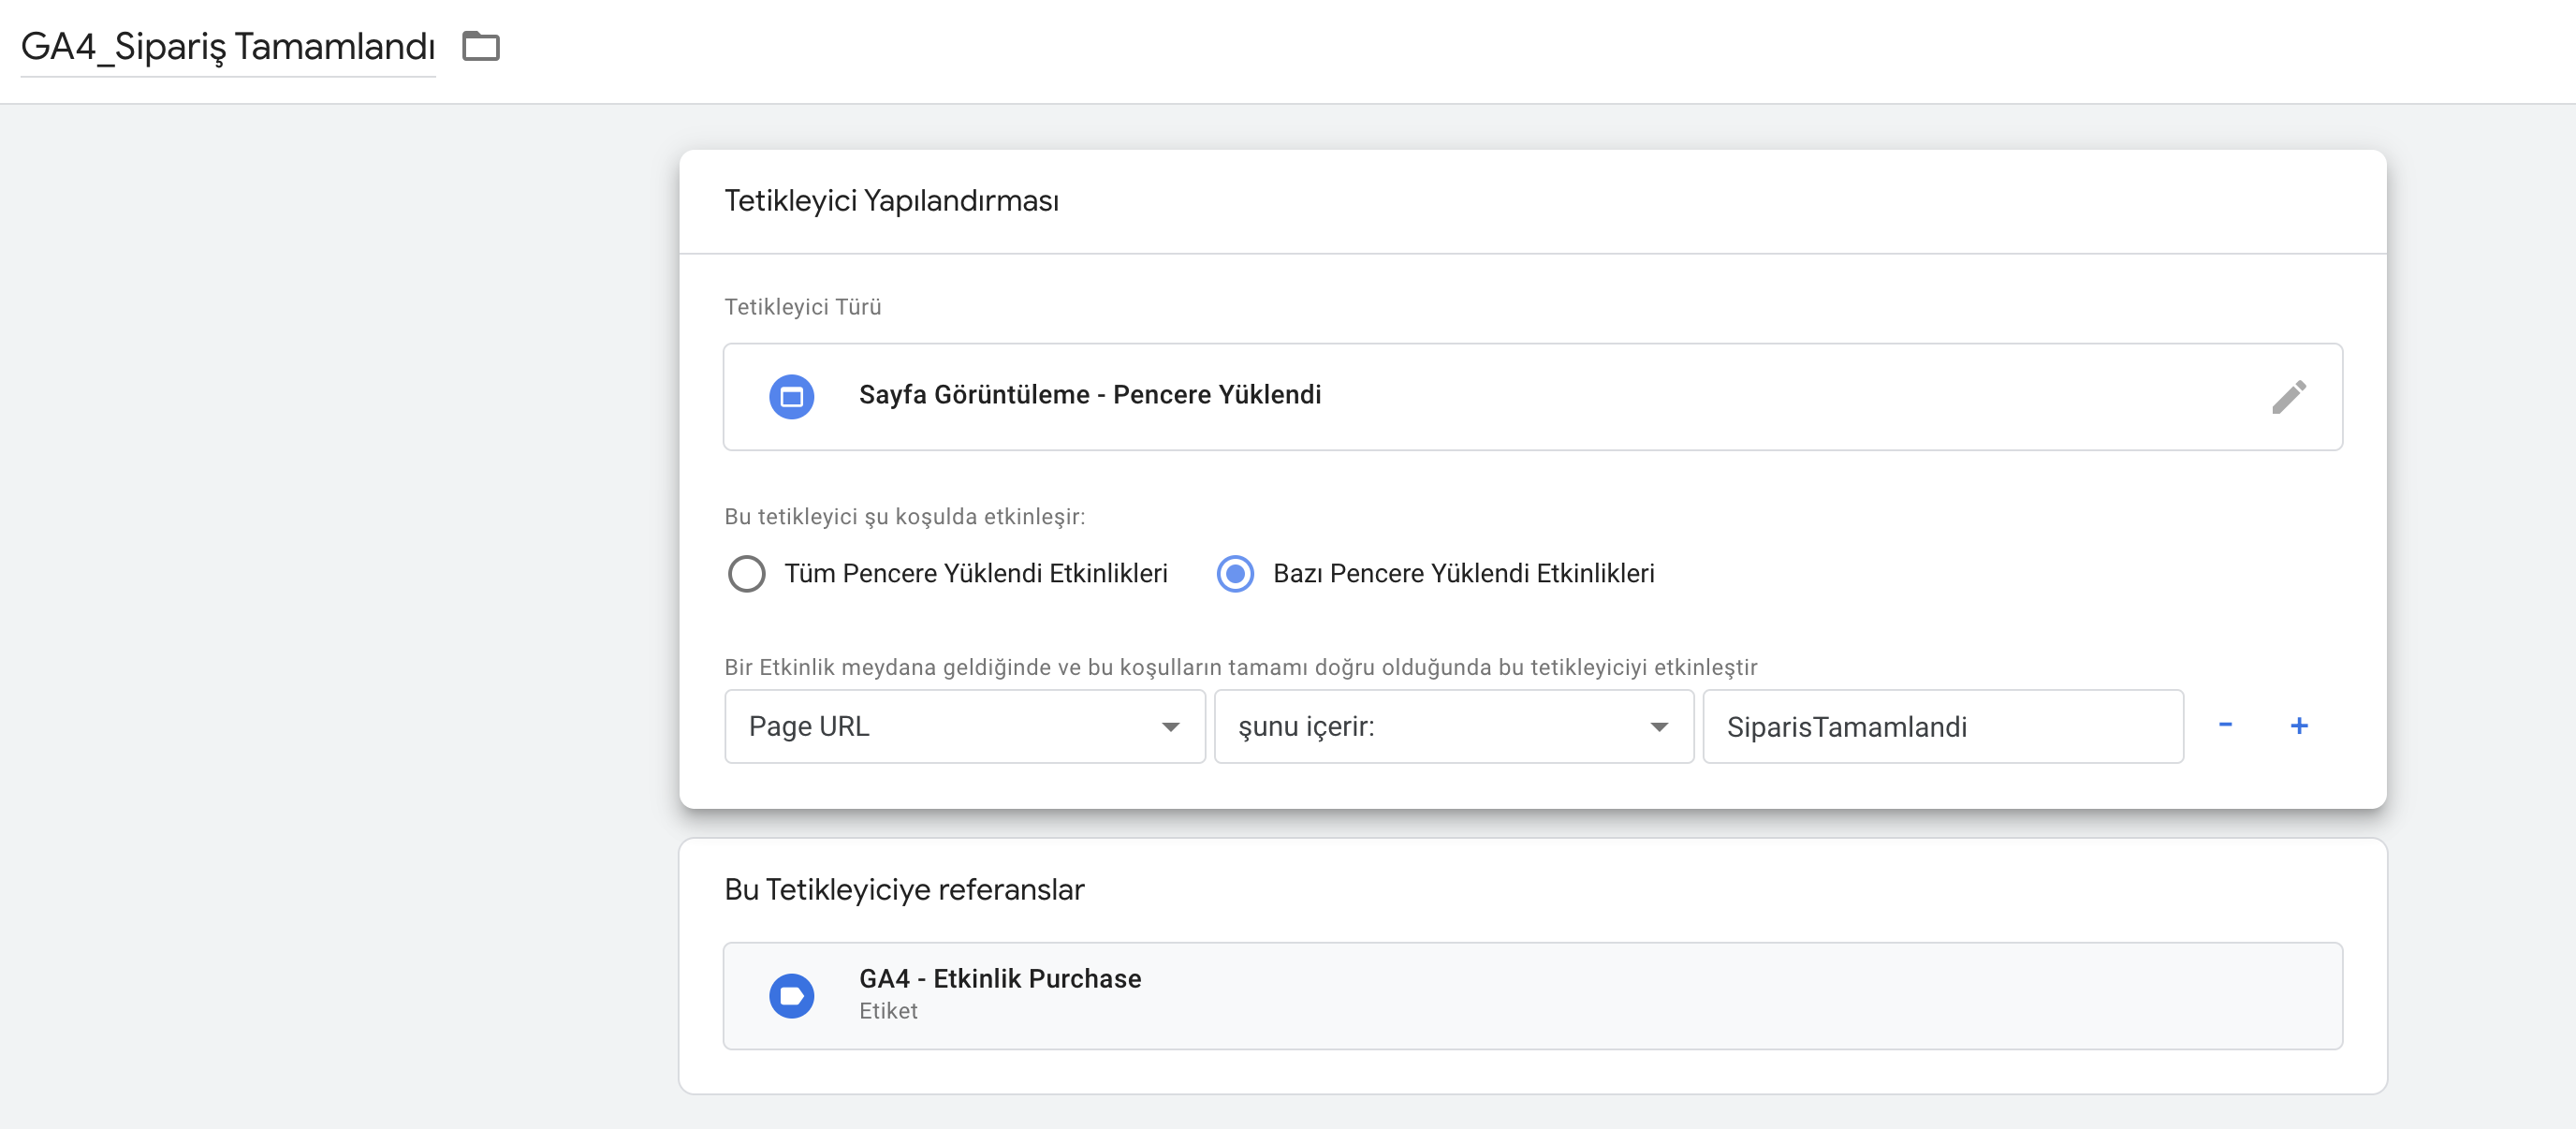Click the Bu Tetikleyiciye referanslar heading

click(x=904, y=889)
